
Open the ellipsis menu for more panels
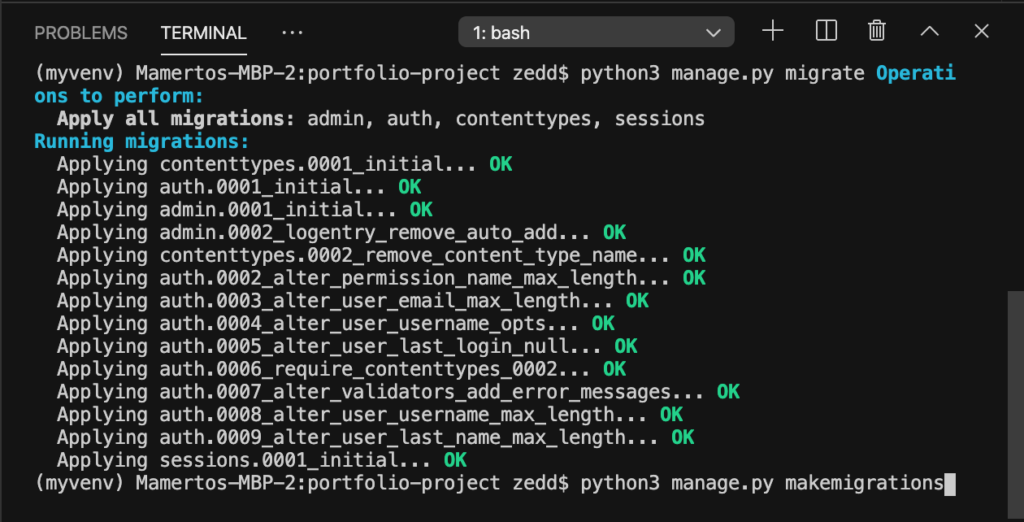(x=292, y=32)
